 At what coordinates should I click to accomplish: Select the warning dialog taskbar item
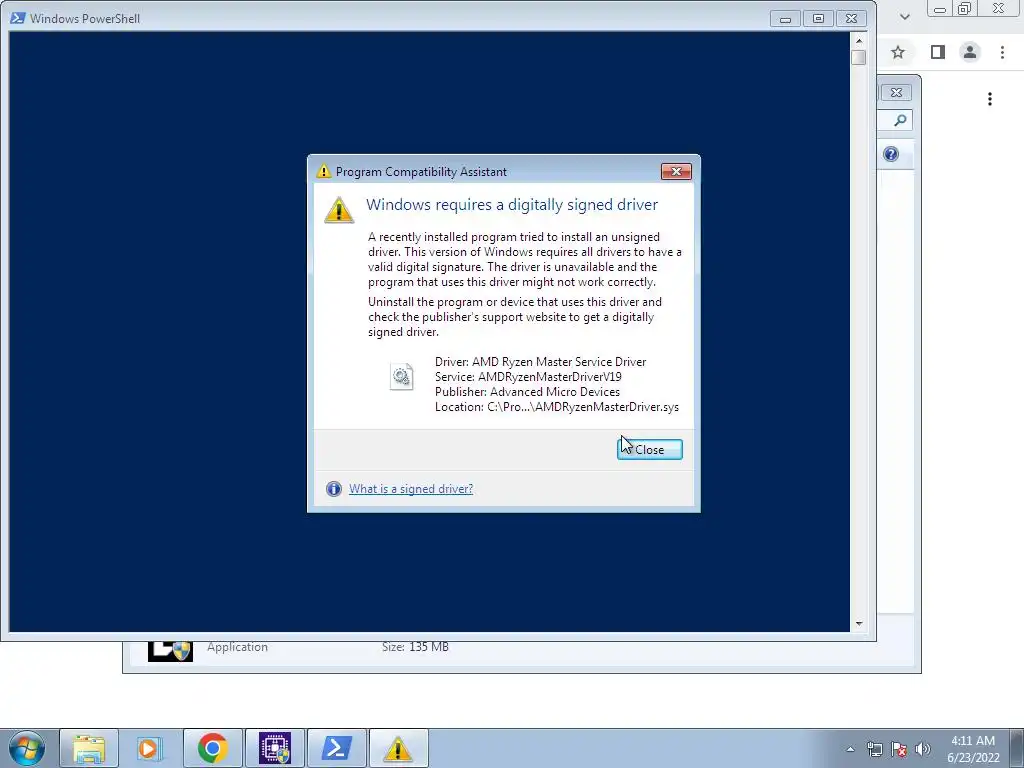(398, 748)
